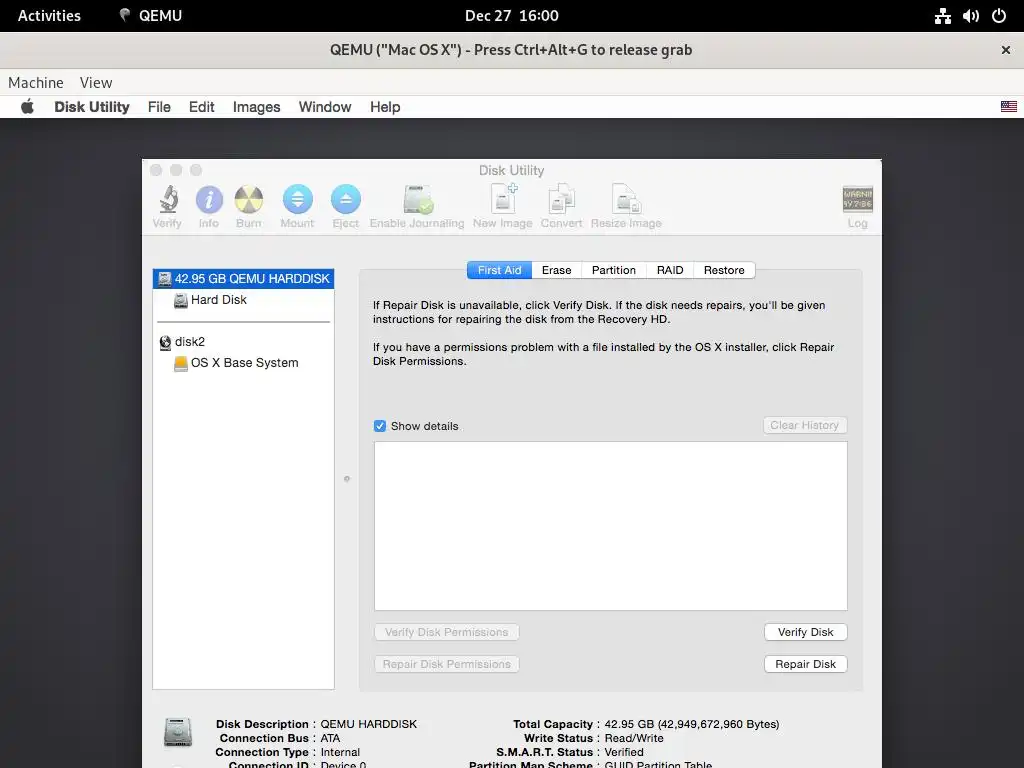Switch to the First Aid tab
This screenshot has width=1024, height=768.
500,270
